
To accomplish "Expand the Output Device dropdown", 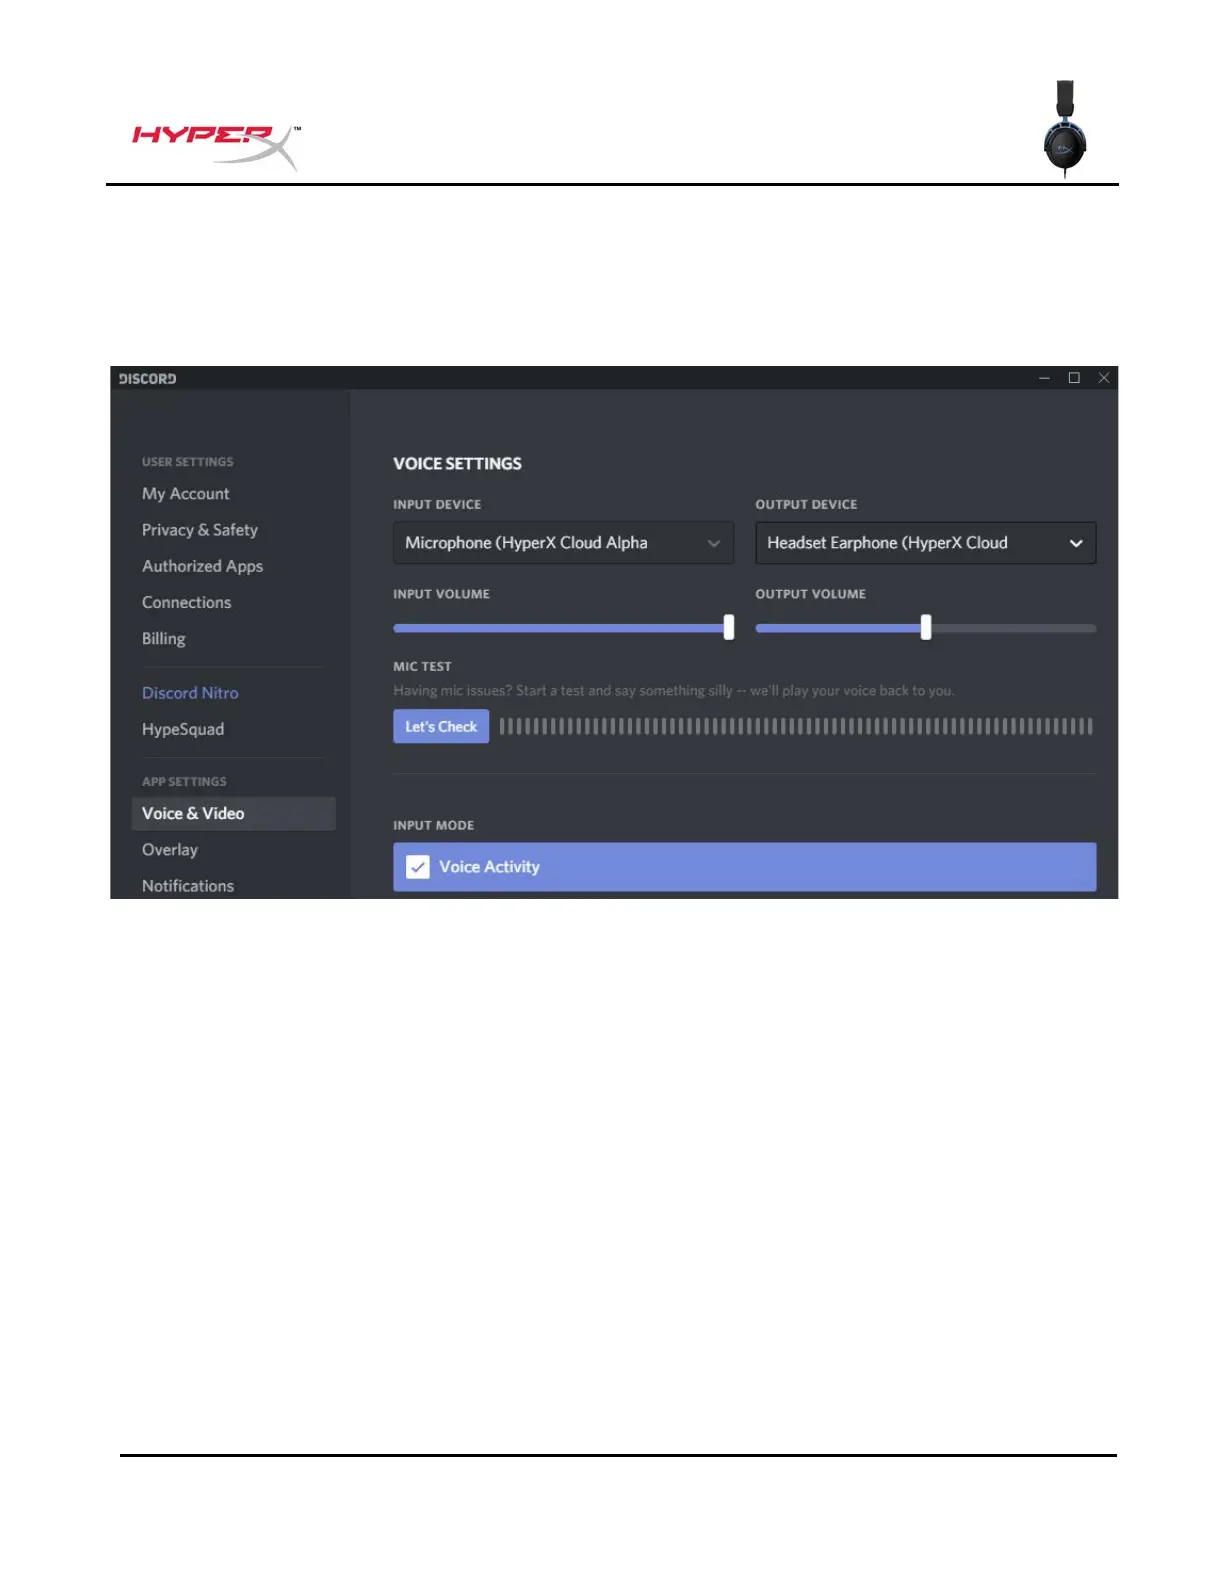I will (925, 543).
